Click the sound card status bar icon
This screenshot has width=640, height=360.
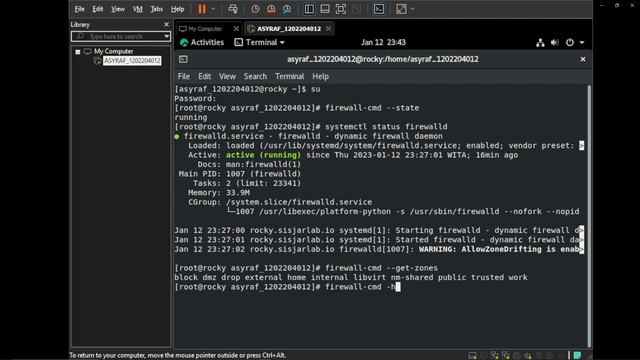[x=528, y=356]
